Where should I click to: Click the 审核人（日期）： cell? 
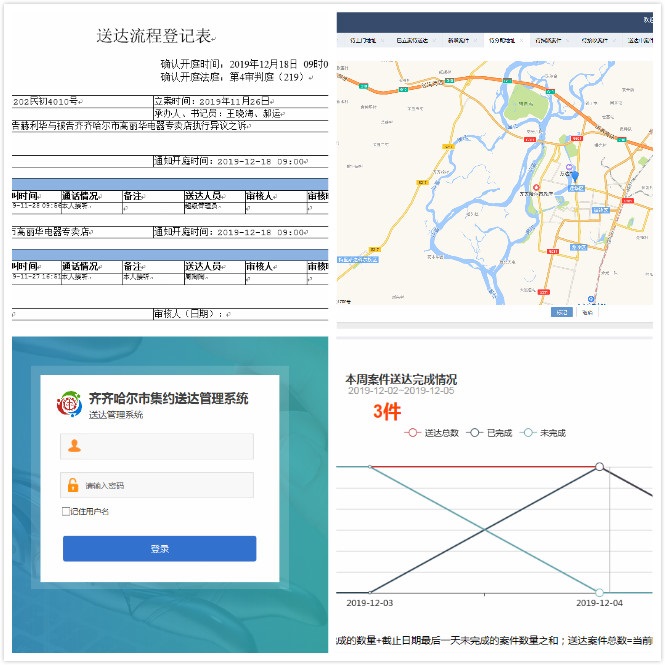click(240, 314)
